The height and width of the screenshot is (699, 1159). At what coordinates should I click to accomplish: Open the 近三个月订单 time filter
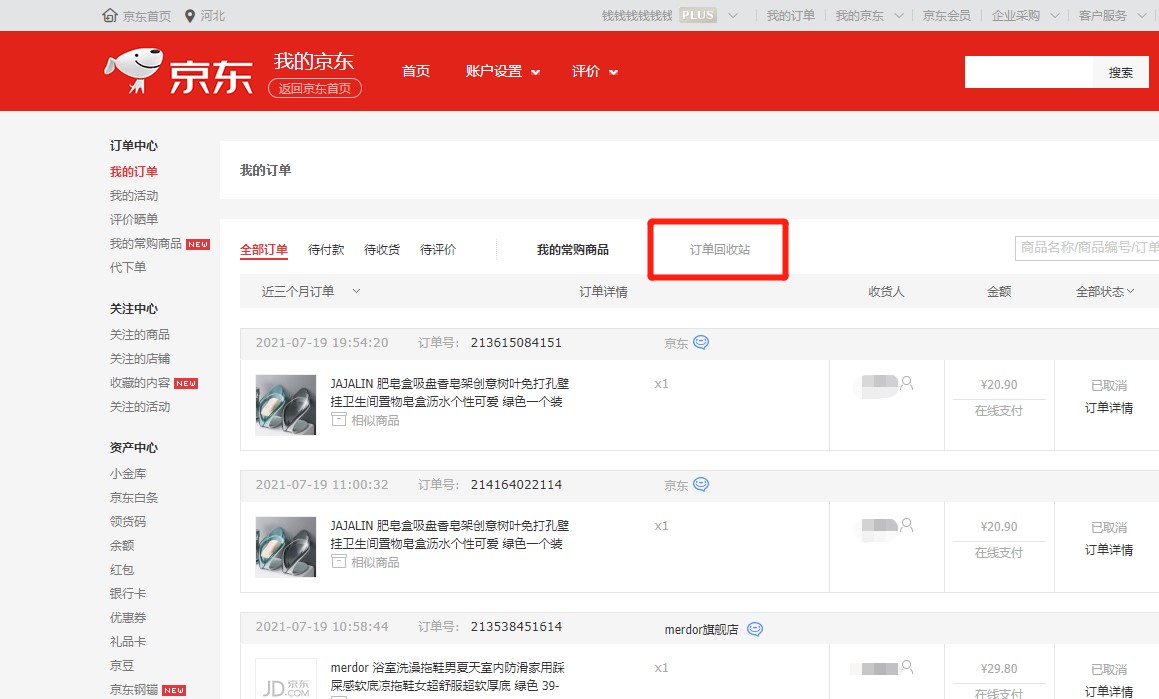pyautogui.click(x=310, y=291)
